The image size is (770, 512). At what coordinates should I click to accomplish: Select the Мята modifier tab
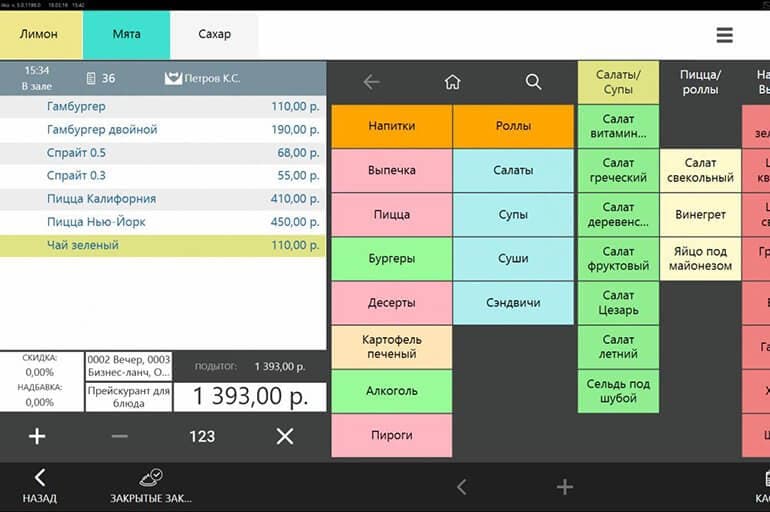[127, 35]
